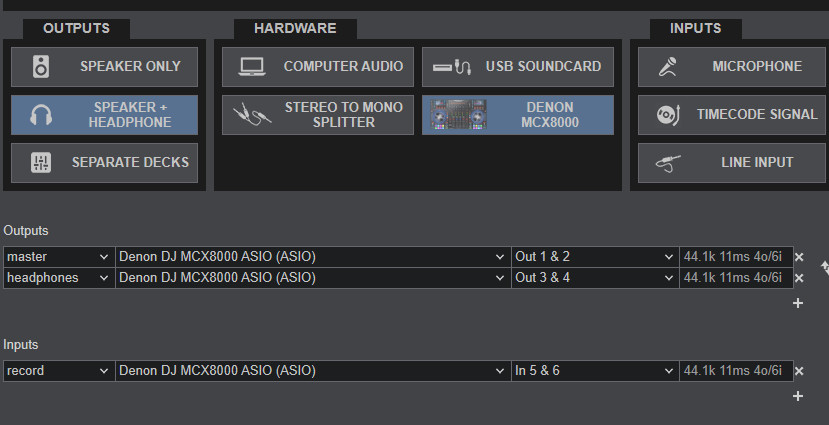This screenshot has height=425, width=829.
Task: Remove the headphones output row
Action: point(799,278)
